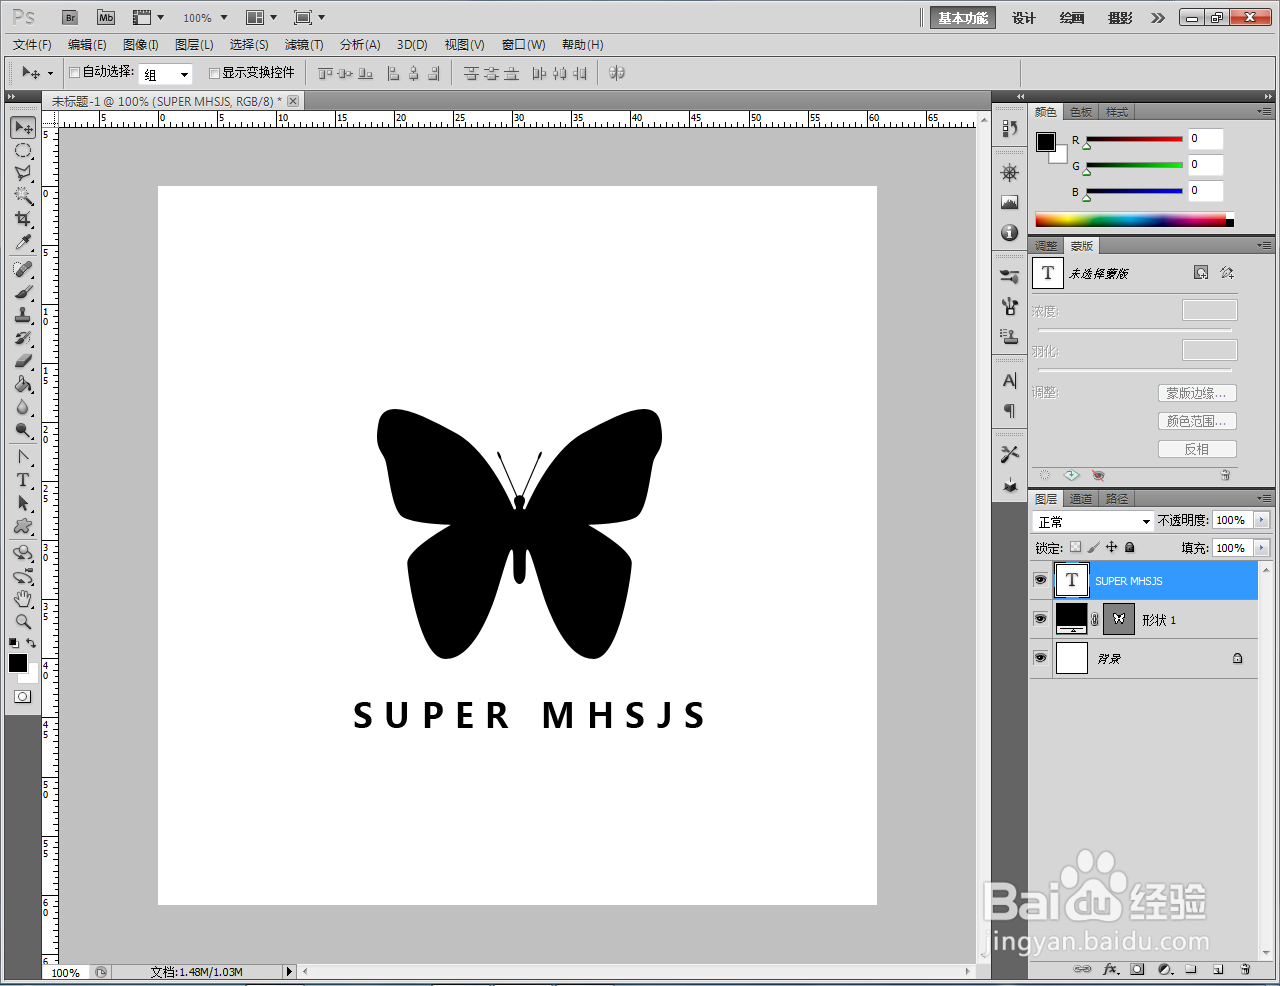Toggle lock position icon

click(1111, 547)
